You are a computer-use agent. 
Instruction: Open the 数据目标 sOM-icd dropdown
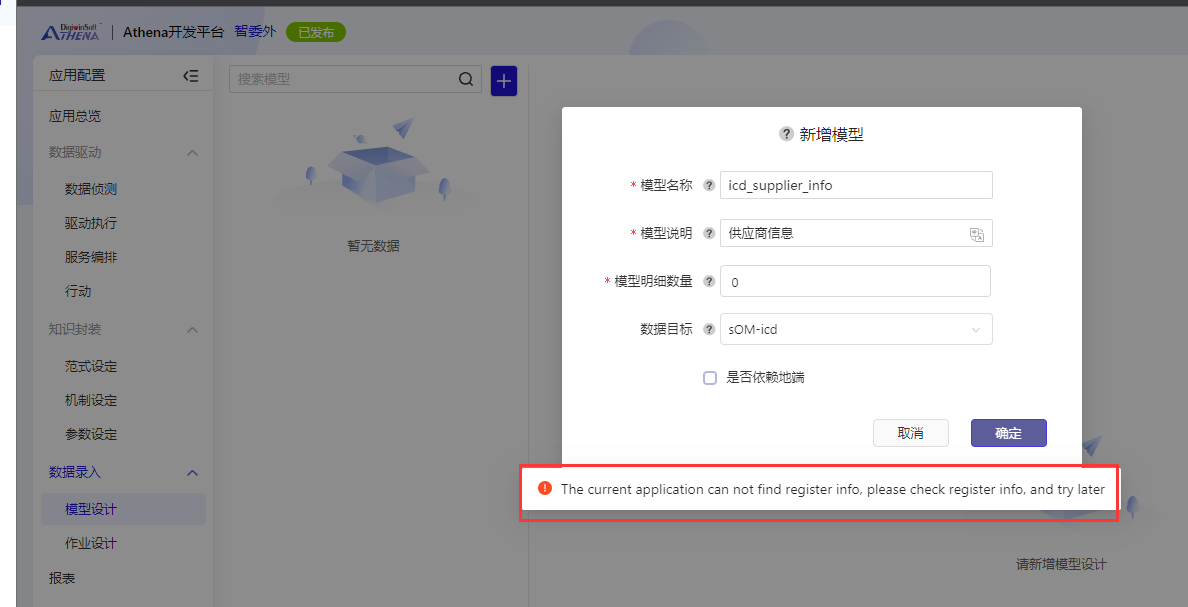click(856, 329)
